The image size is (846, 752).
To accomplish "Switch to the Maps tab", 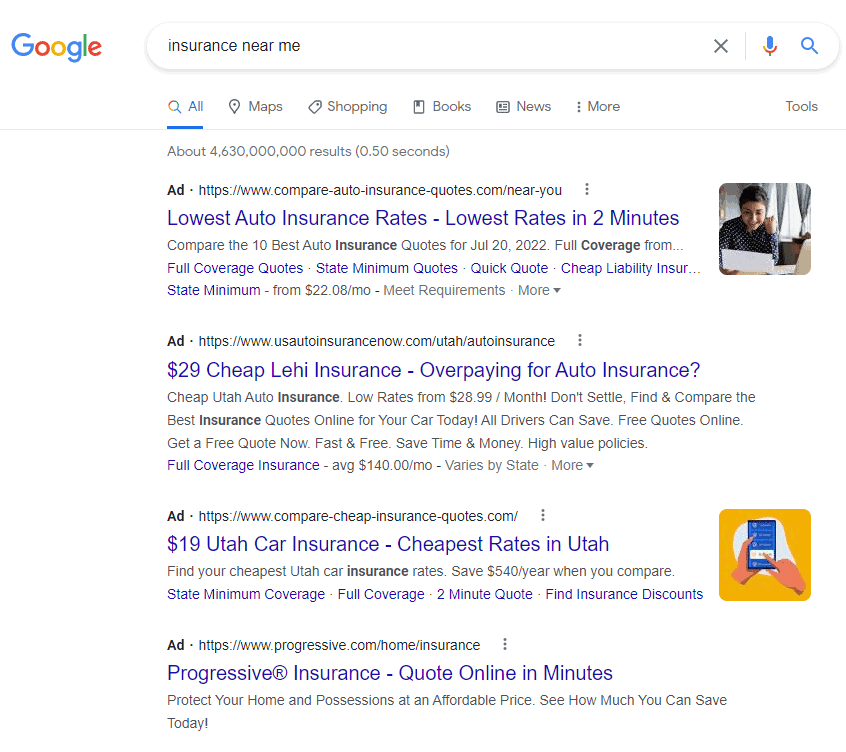I will pos(255,106).
